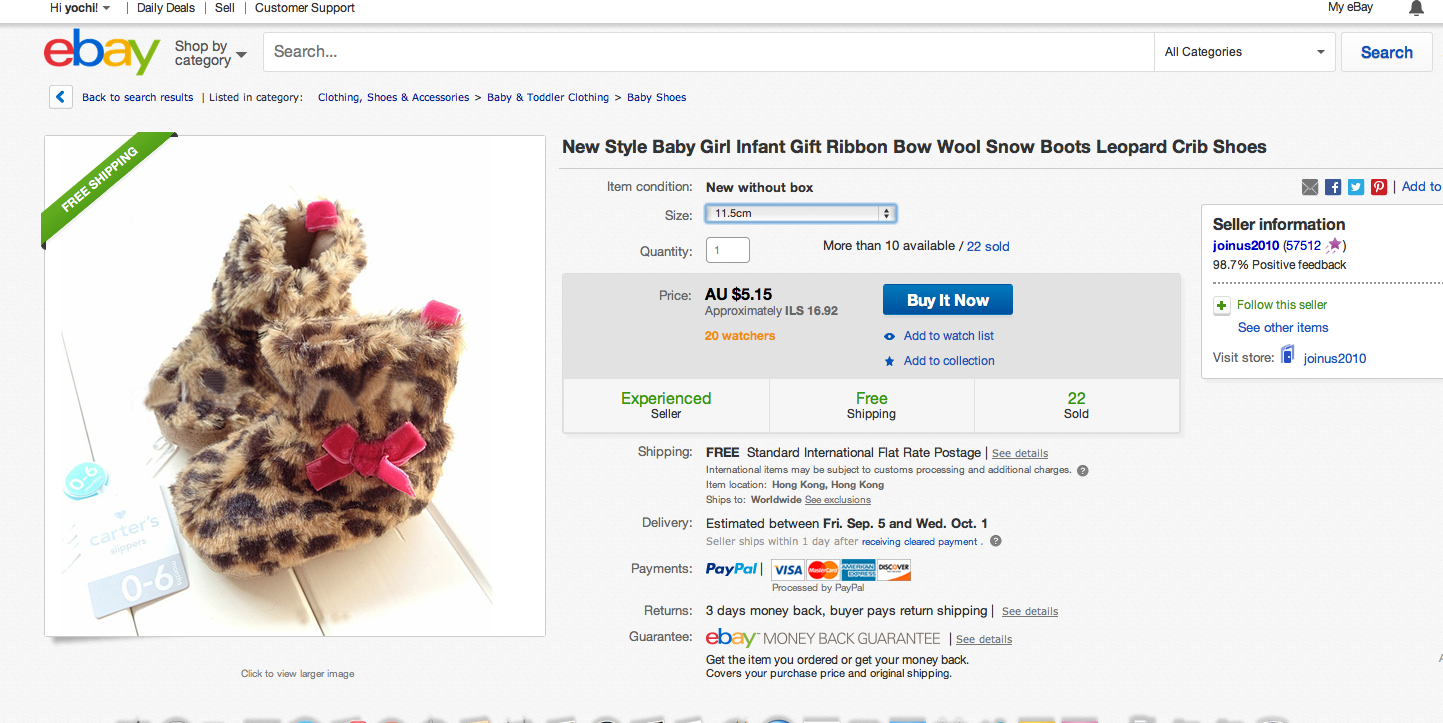The height and width of the screenshot is (723, 1443).
Task: Click the blue Search button
Action: [x=1386, y=53]
